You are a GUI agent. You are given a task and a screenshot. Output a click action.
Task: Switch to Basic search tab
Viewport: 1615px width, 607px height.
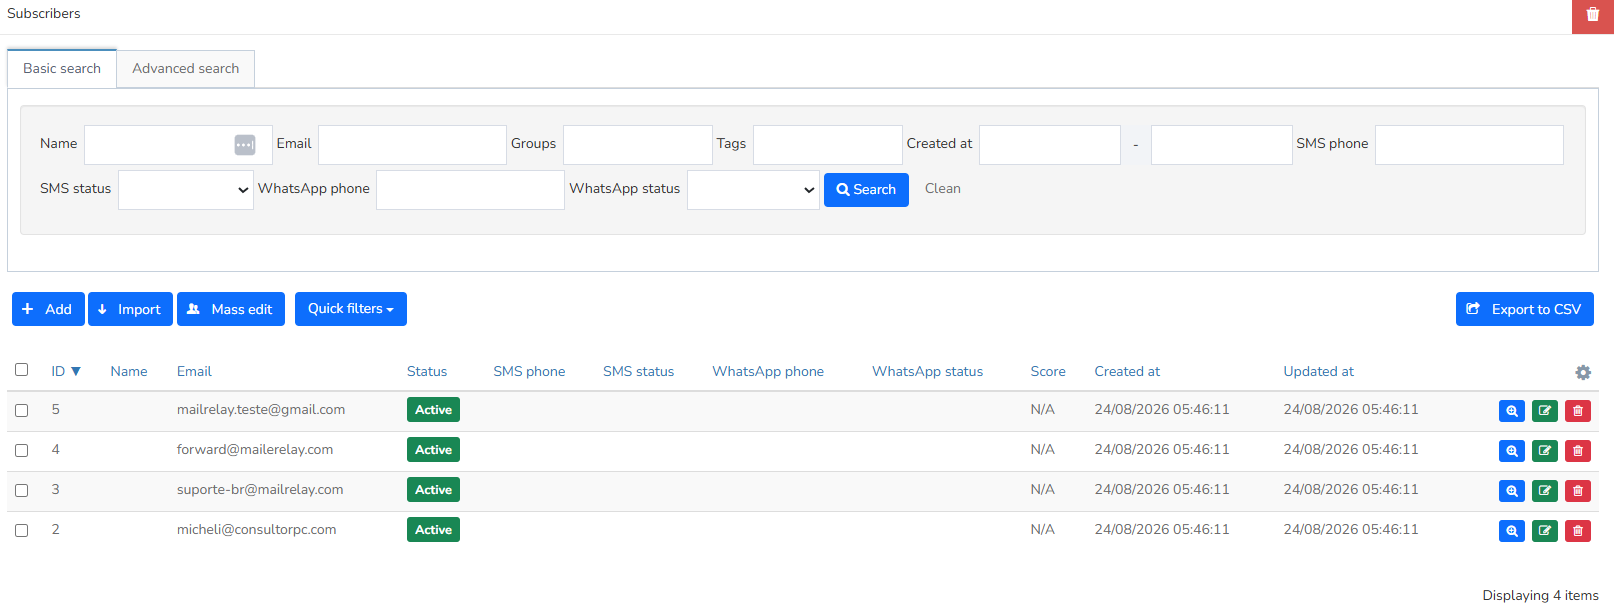[x=62, y=69]
